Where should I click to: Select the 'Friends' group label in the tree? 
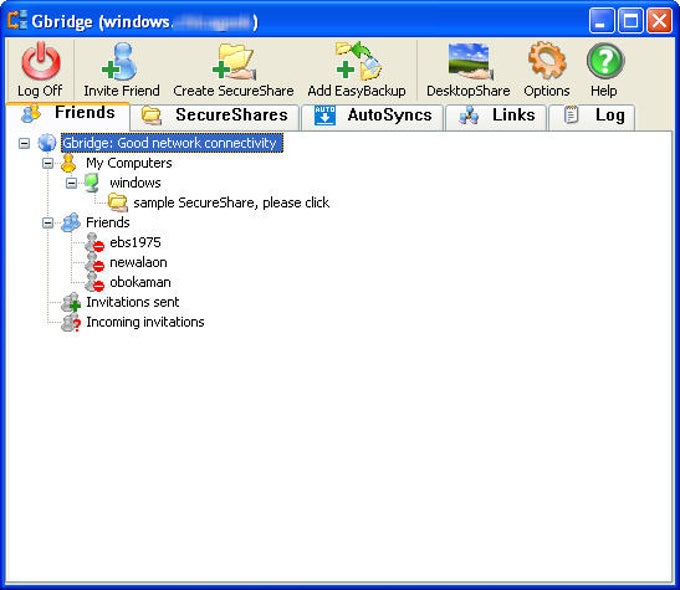[108, 223]
